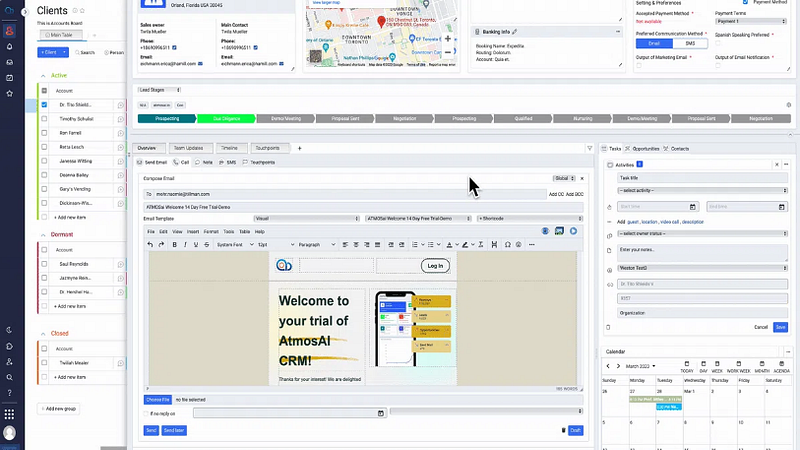
Task: Open the Lead Stages dropdown
Action: (x=159, y=90)
